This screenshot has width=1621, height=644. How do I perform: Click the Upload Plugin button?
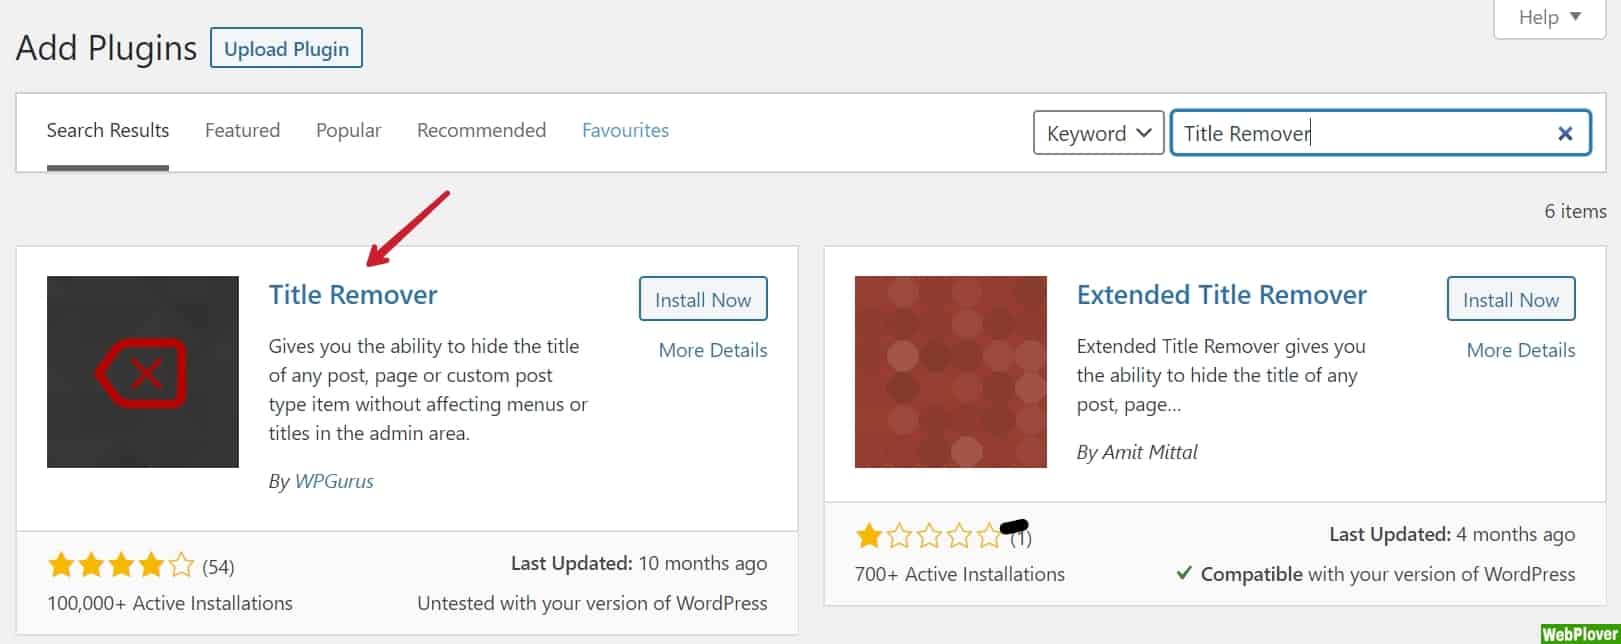(x=286, y=49)
